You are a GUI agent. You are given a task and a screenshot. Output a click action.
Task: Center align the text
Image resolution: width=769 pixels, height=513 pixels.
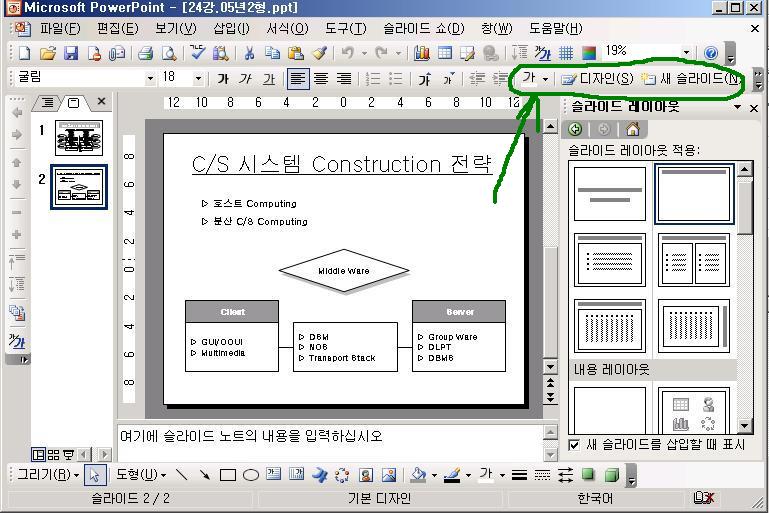[321, 78]
